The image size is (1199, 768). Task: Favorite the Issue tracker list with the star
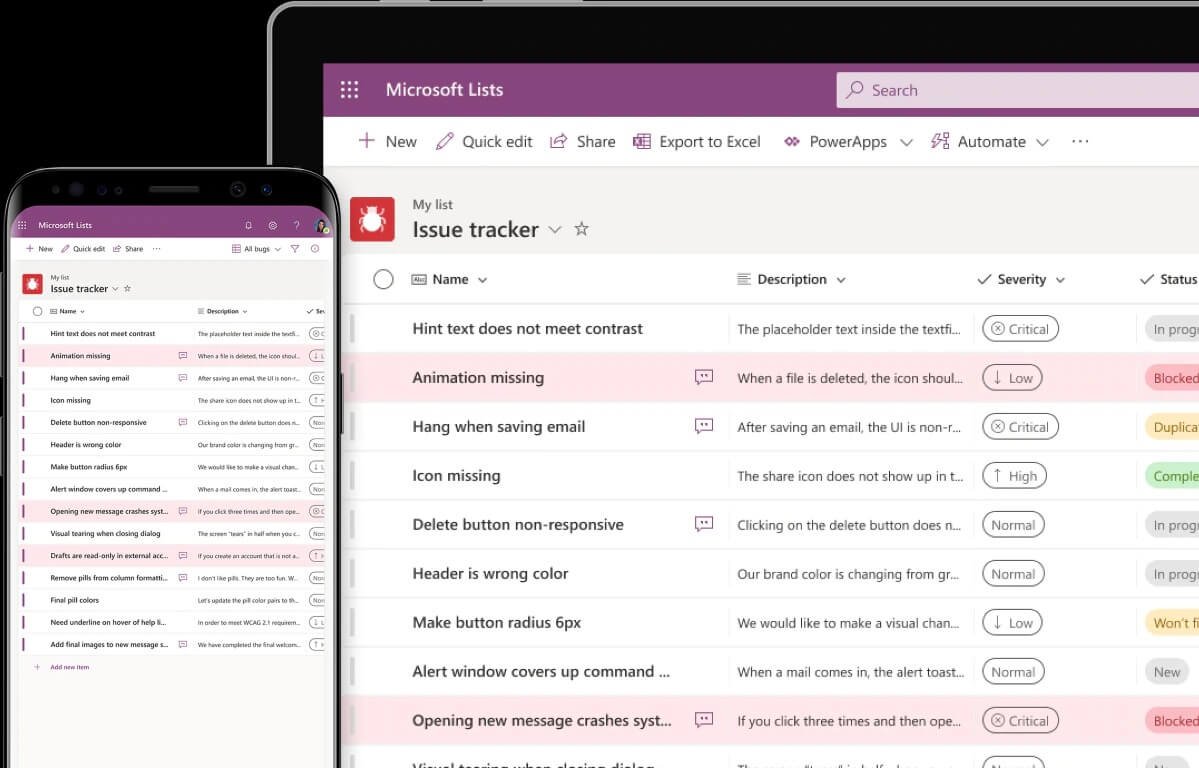point(581,229)
